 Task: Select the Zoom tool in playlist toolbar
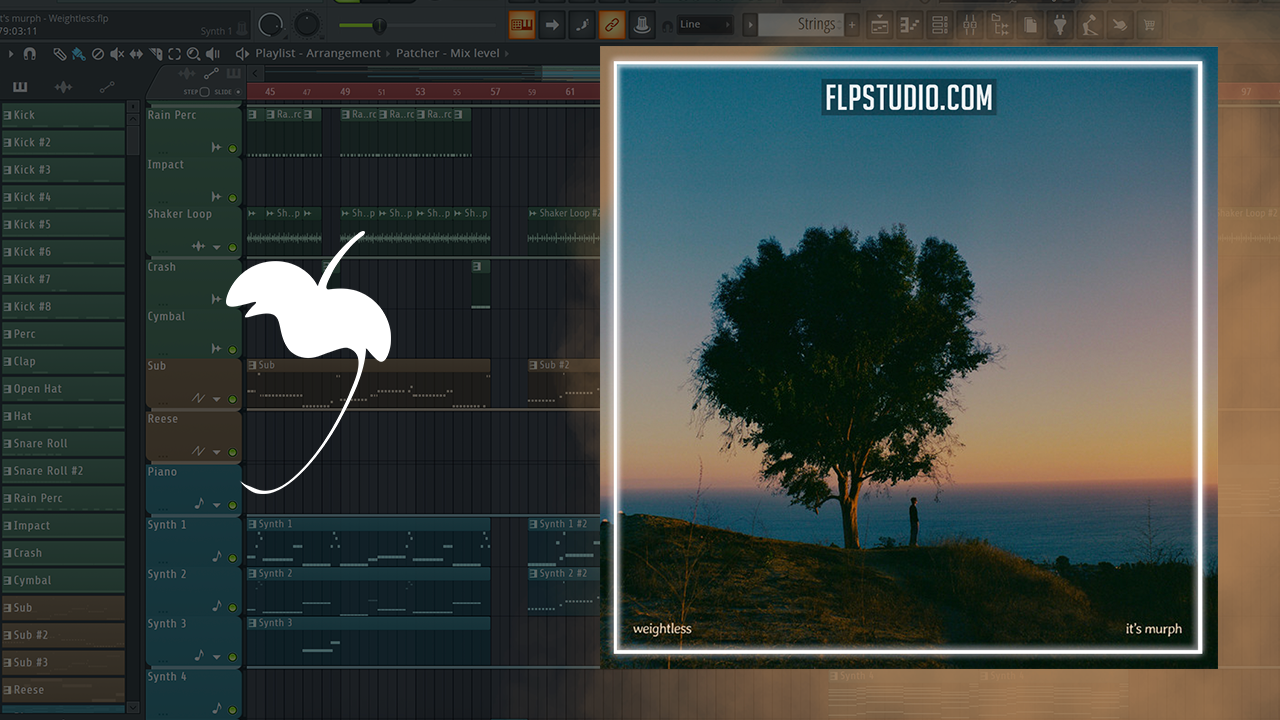tap(193, 53)
